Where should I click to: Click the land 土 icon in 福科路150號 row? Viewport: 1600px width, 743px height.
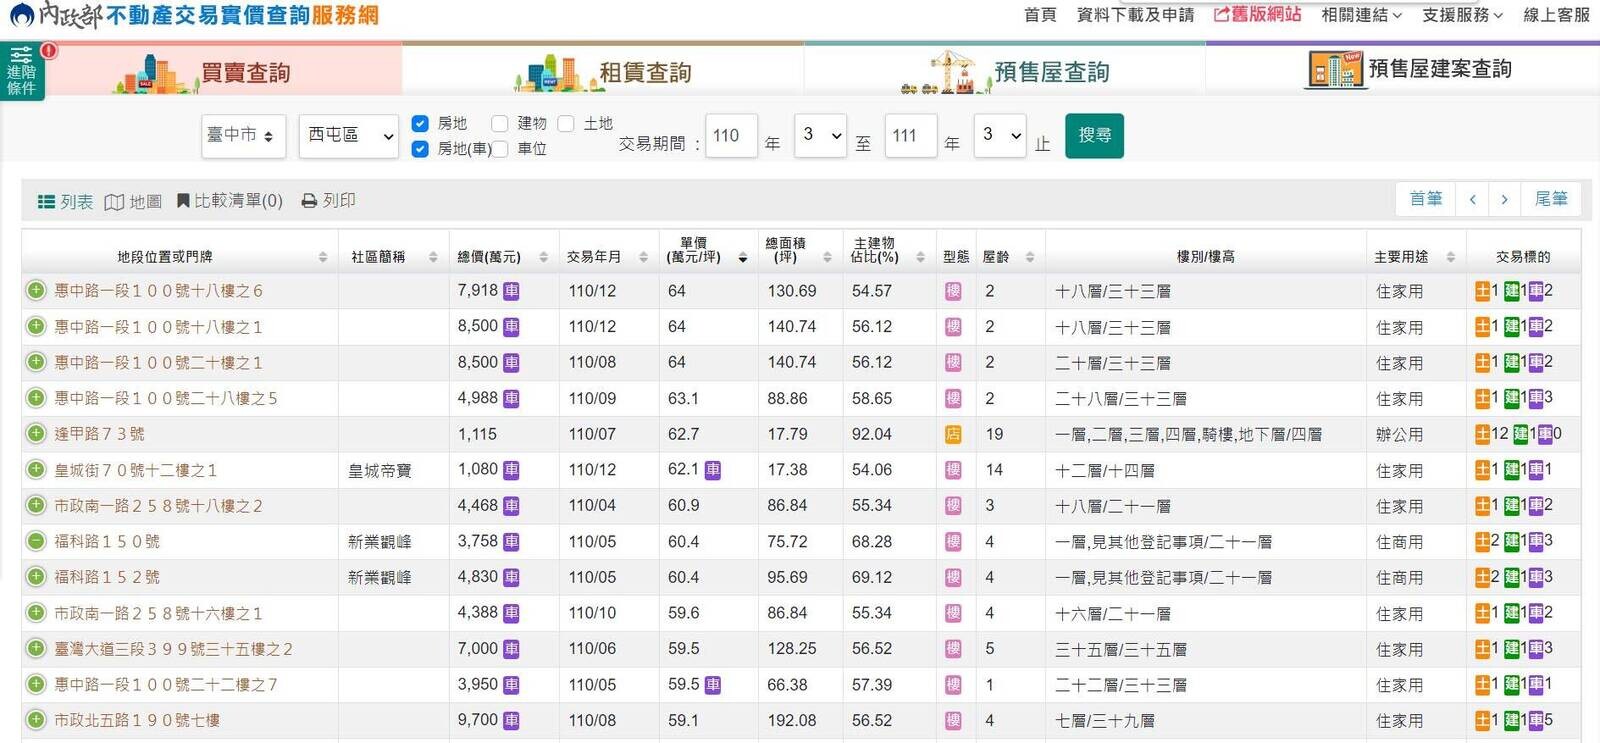(1483, 541)
